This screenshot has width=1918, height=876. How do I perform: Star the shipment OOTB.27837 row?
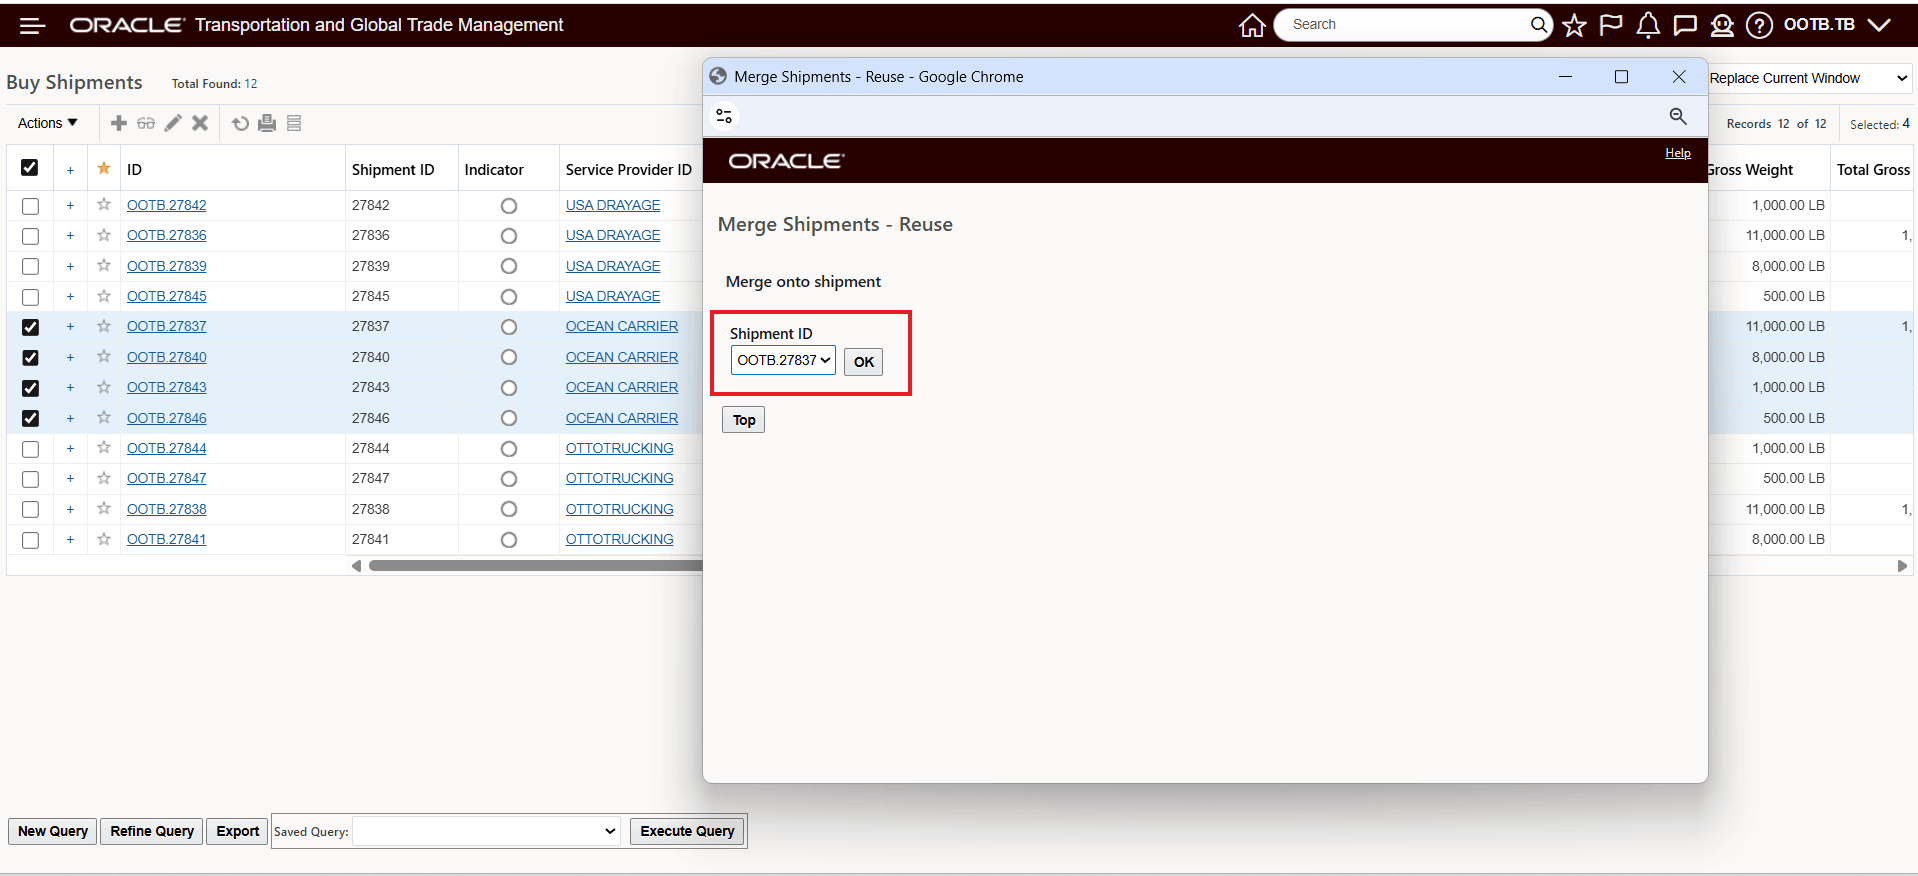[104, 326]
